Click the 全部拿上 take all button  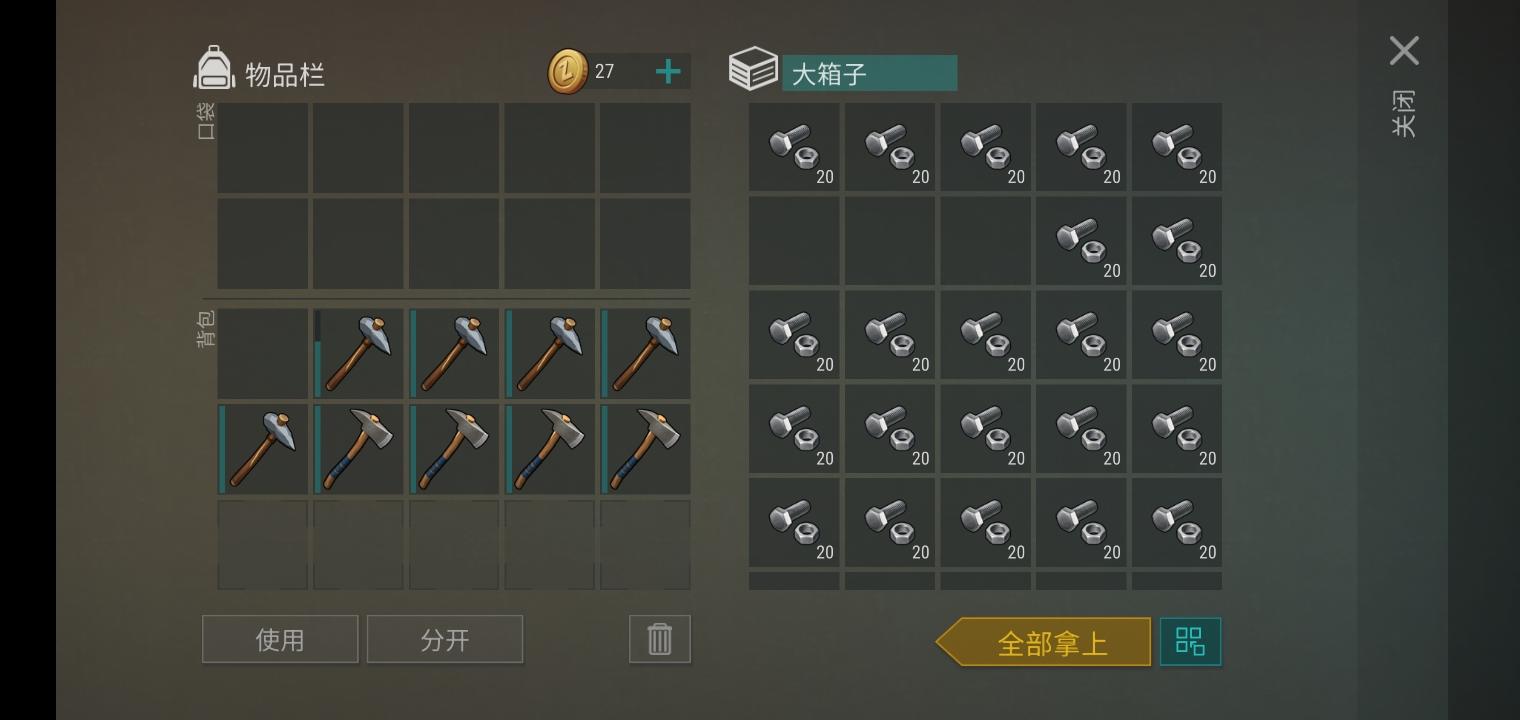click(x=1043, y=642)
